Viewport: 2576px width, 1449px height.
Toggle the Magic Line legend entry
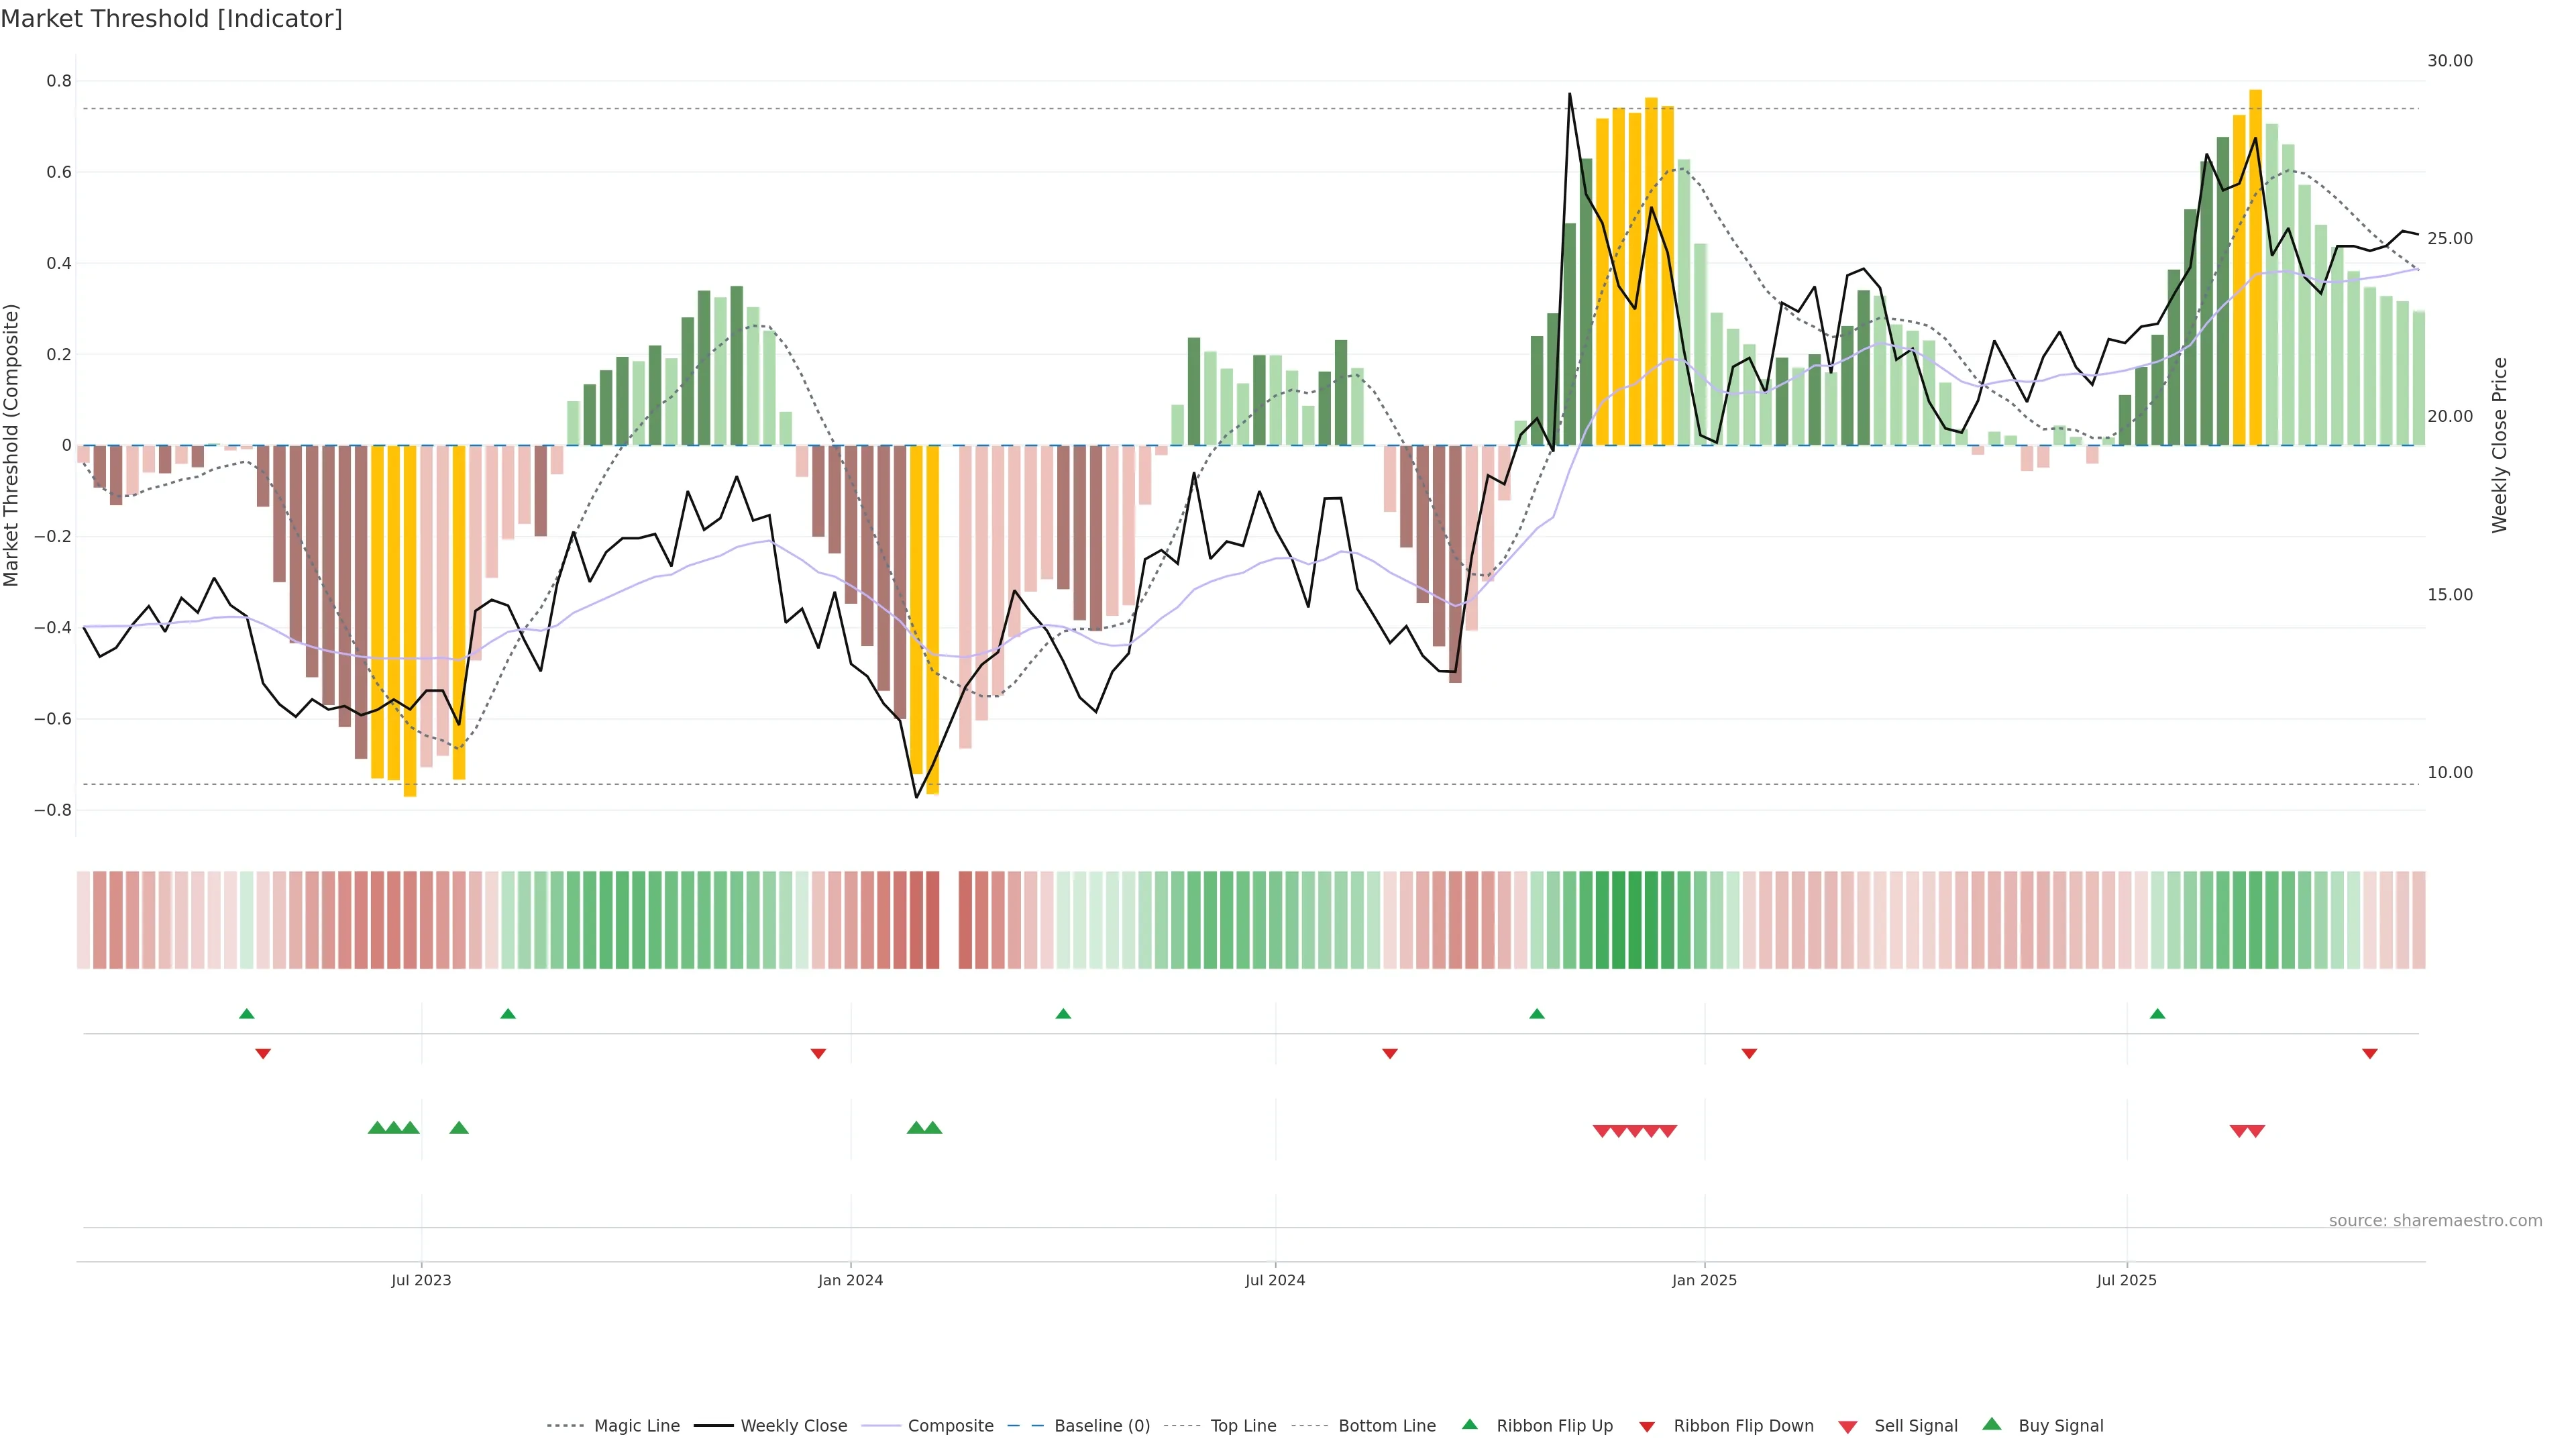(636, 1426)
